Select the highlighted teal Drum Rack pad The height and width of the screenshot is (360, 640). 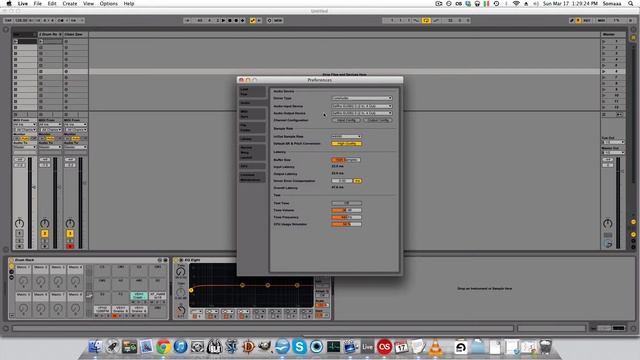coord(139,296)
